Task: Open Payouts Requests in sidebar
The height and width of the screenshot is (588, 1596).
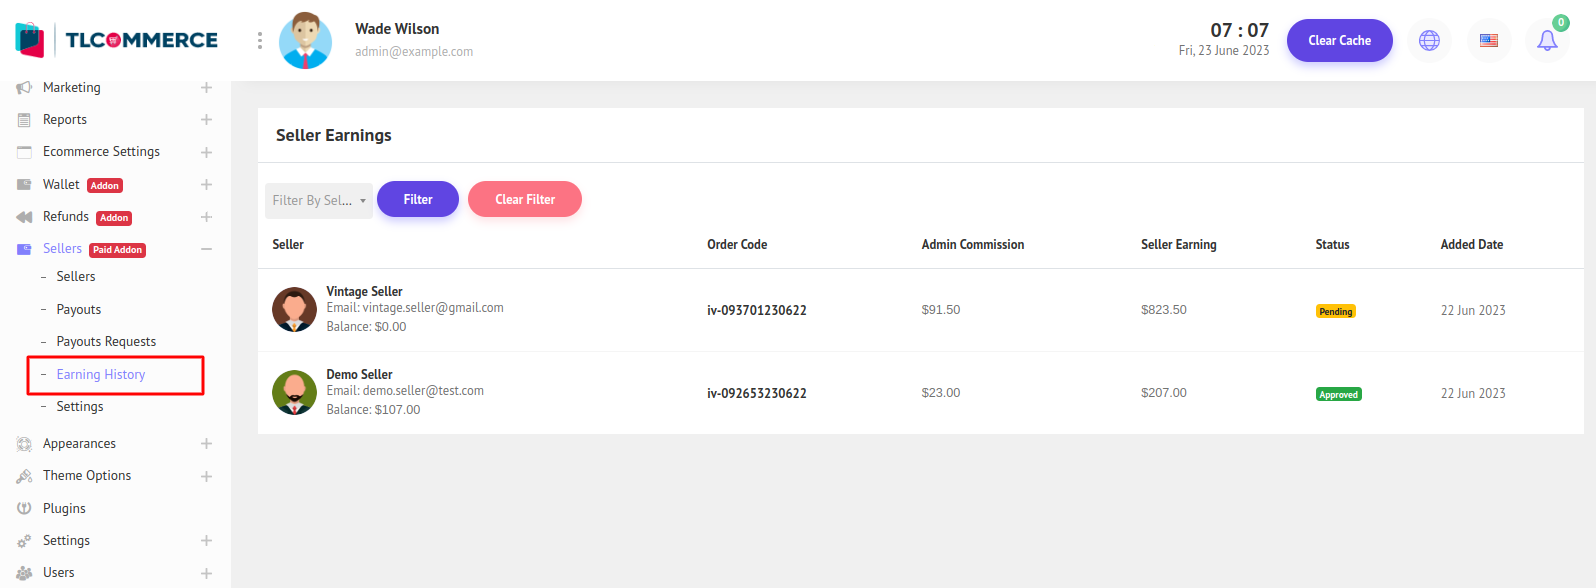Action: (x=106, y=342)
